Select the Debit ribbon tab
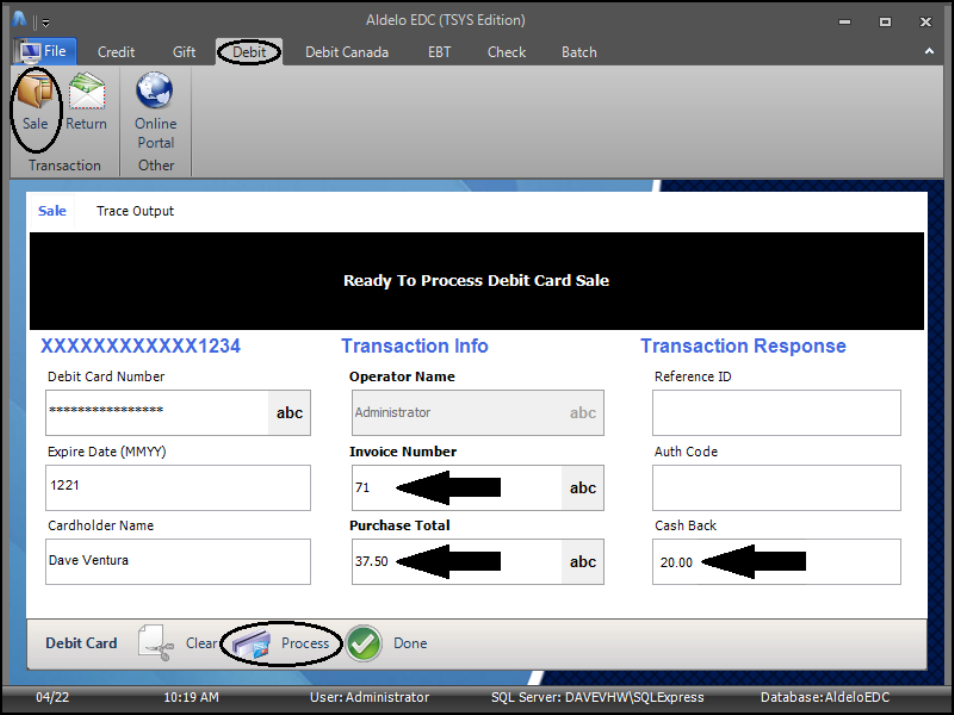 point(249,52)
